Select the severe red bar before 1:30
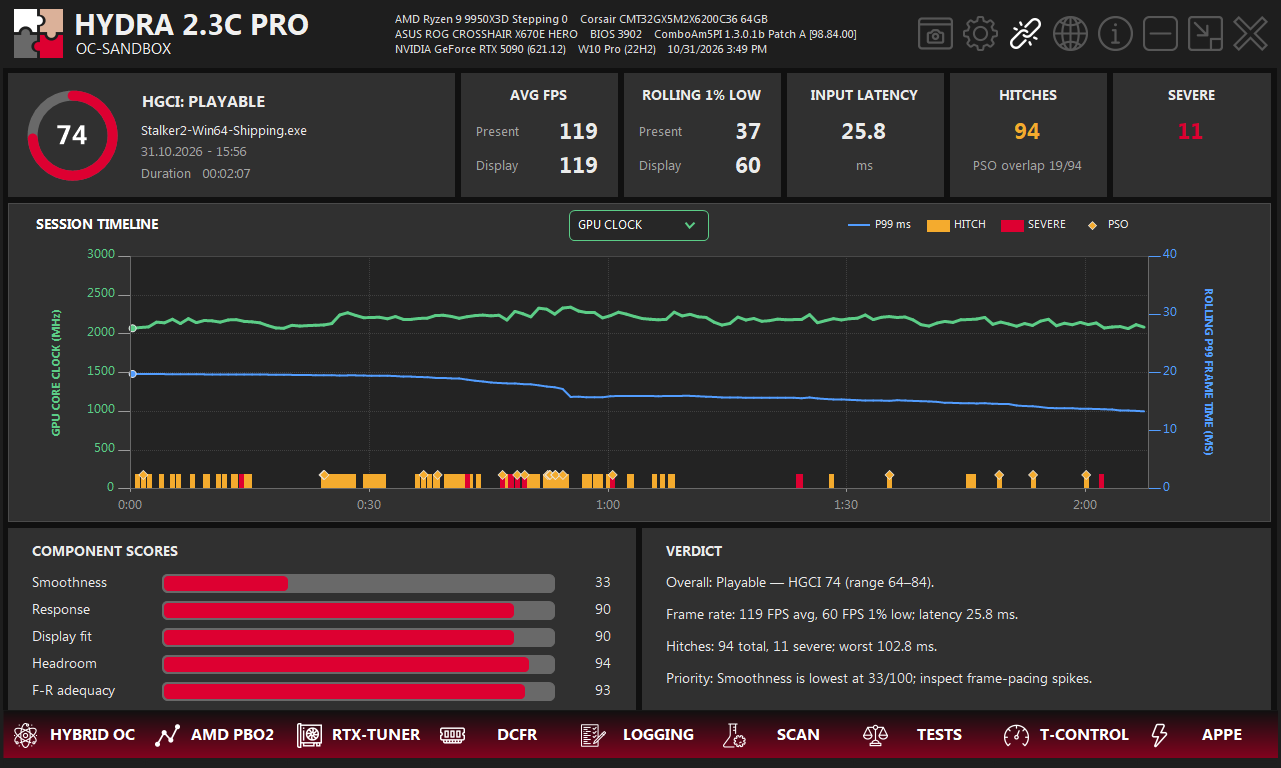Screen dimensions: 1281x768 pyautogui.click(x=799, y=481)
